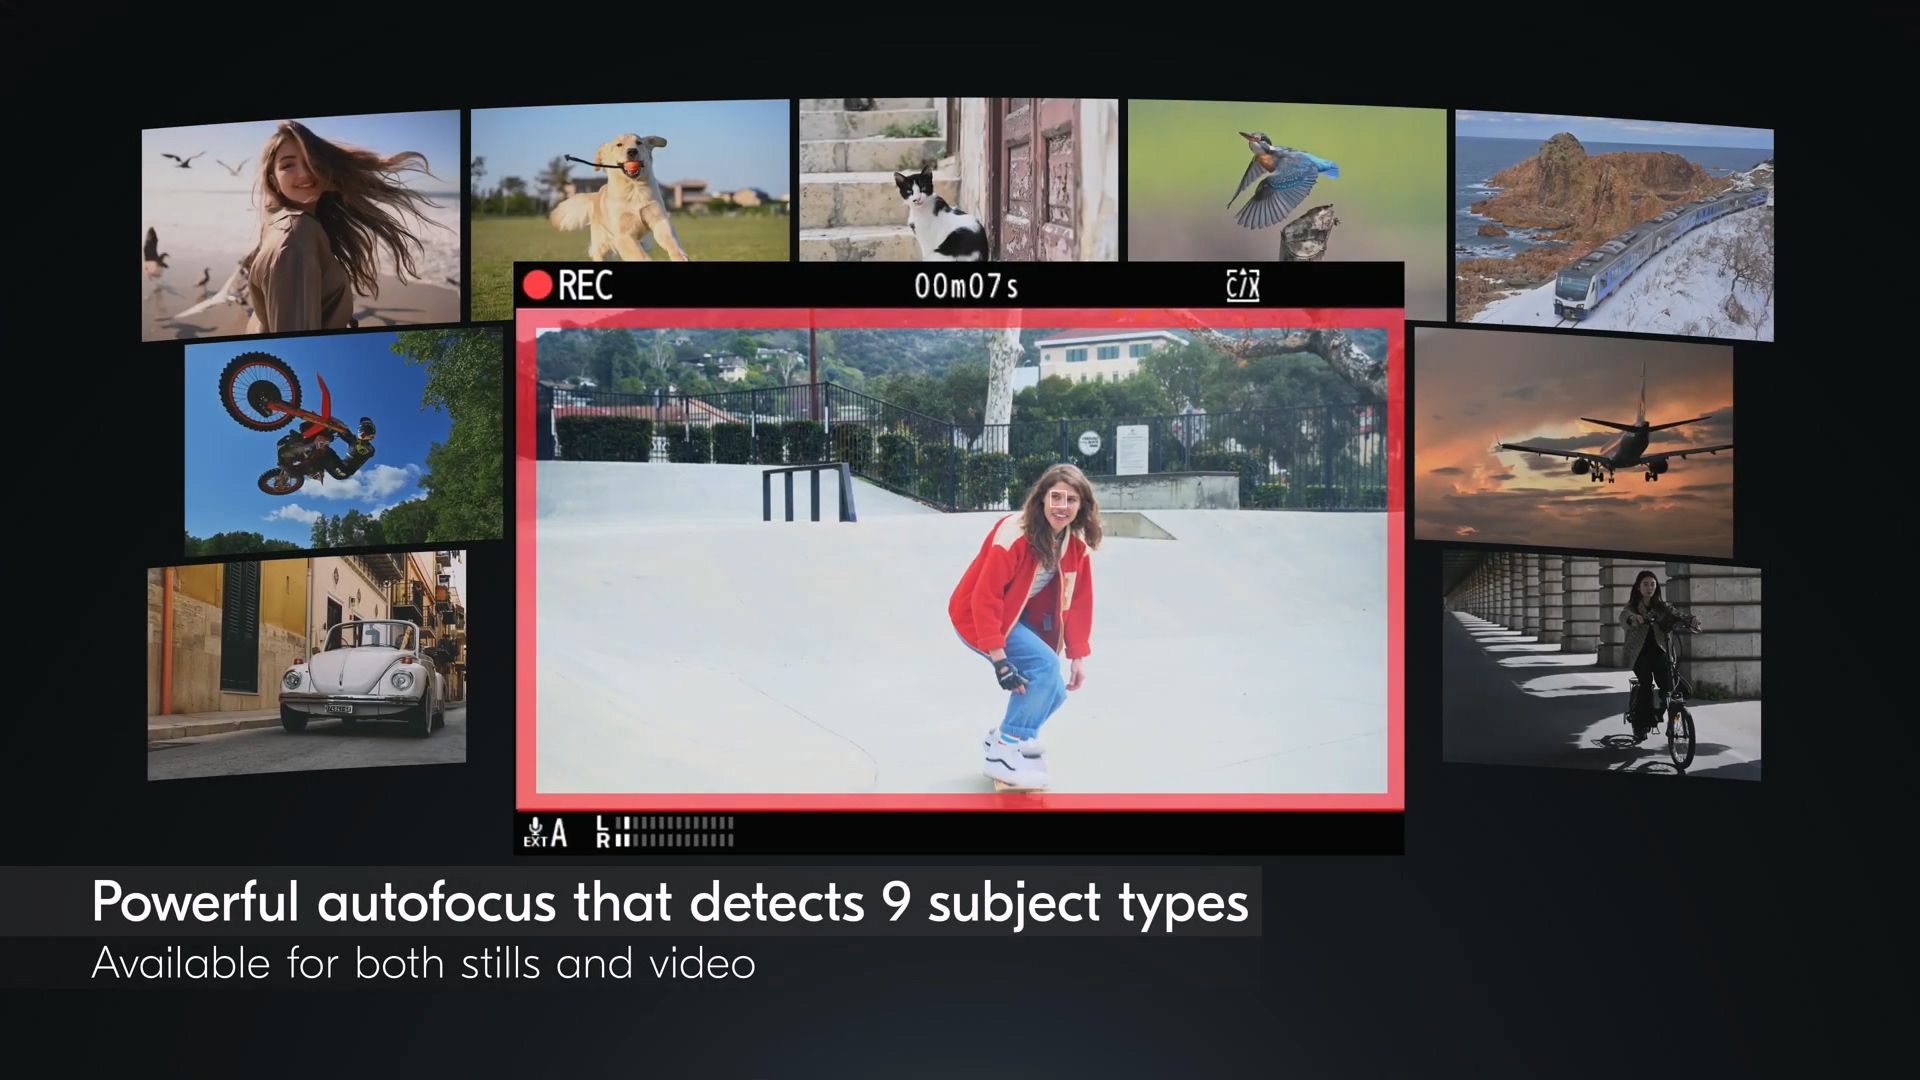
Task: Click the C/X crop mode icon
Action: [x=1242, y=286]
